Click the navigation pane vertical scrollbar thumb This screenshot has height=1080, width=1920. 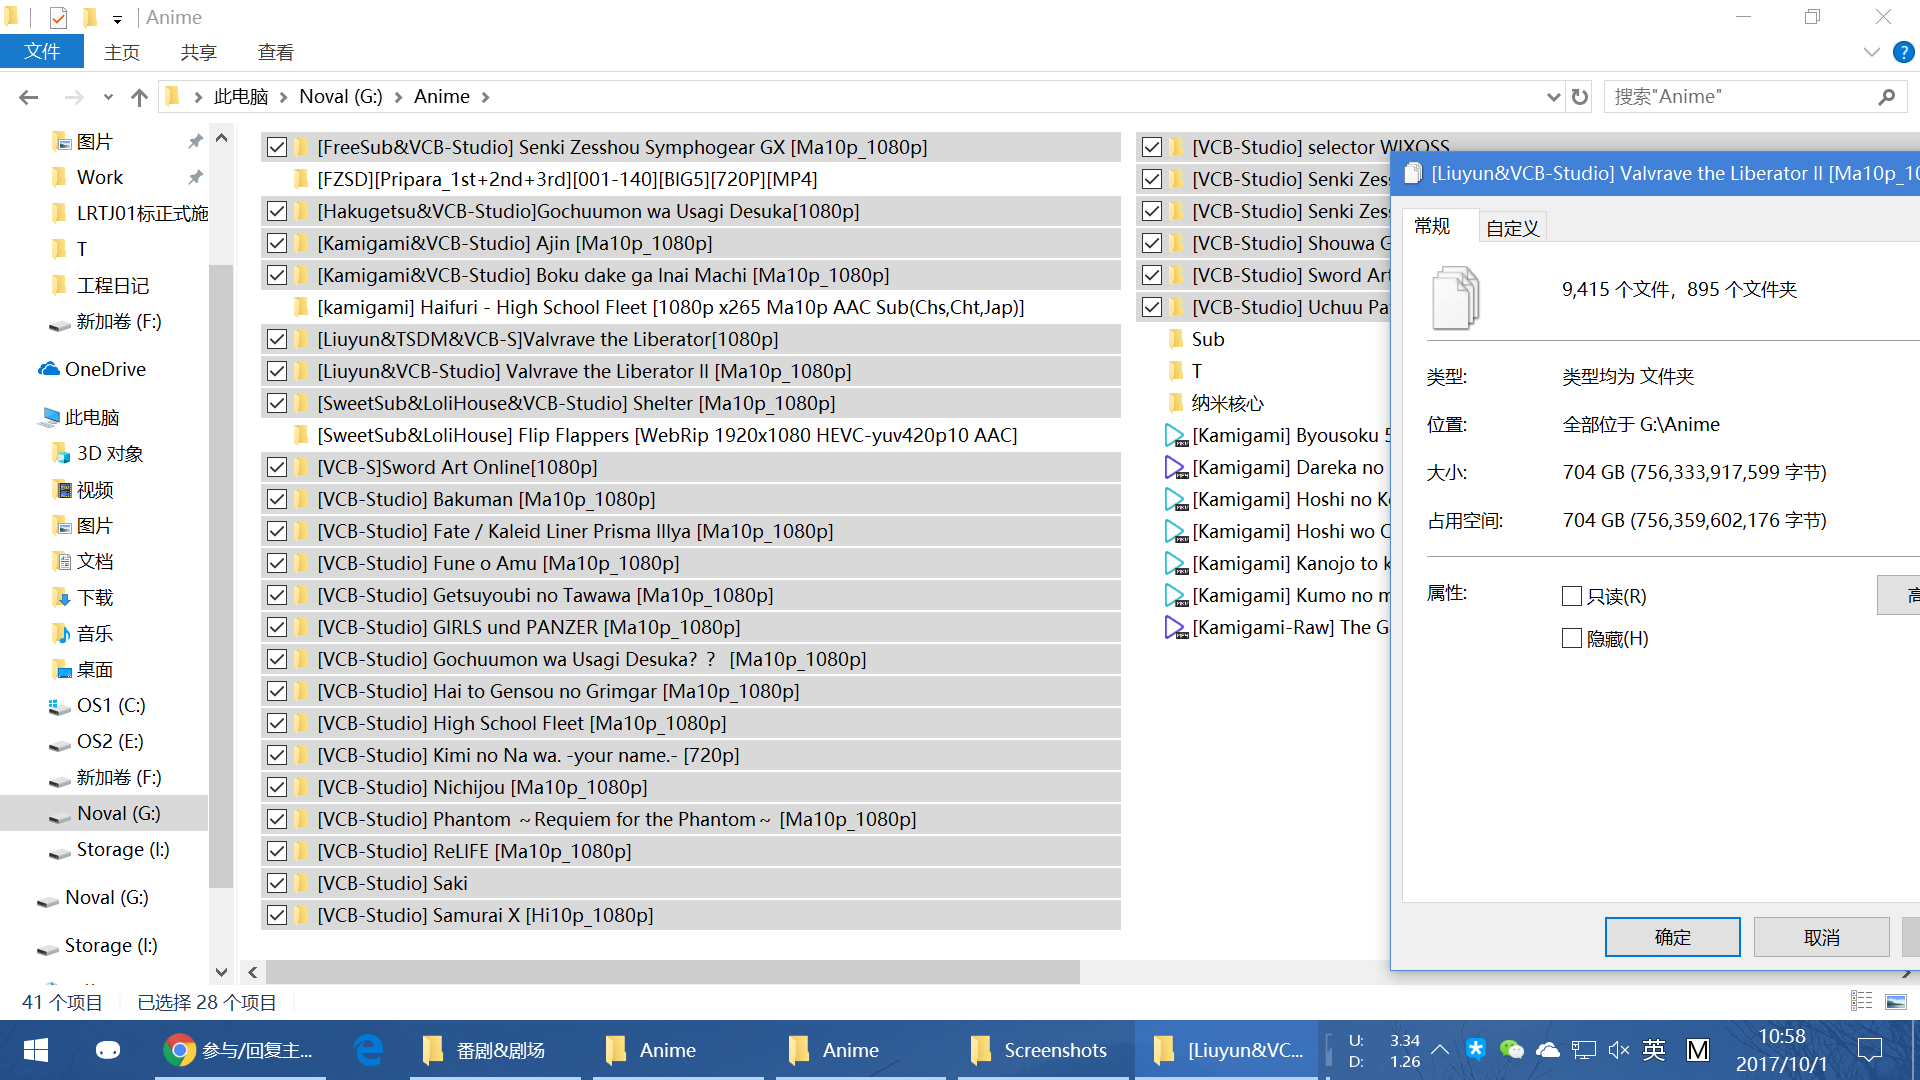tap(221, 575)
